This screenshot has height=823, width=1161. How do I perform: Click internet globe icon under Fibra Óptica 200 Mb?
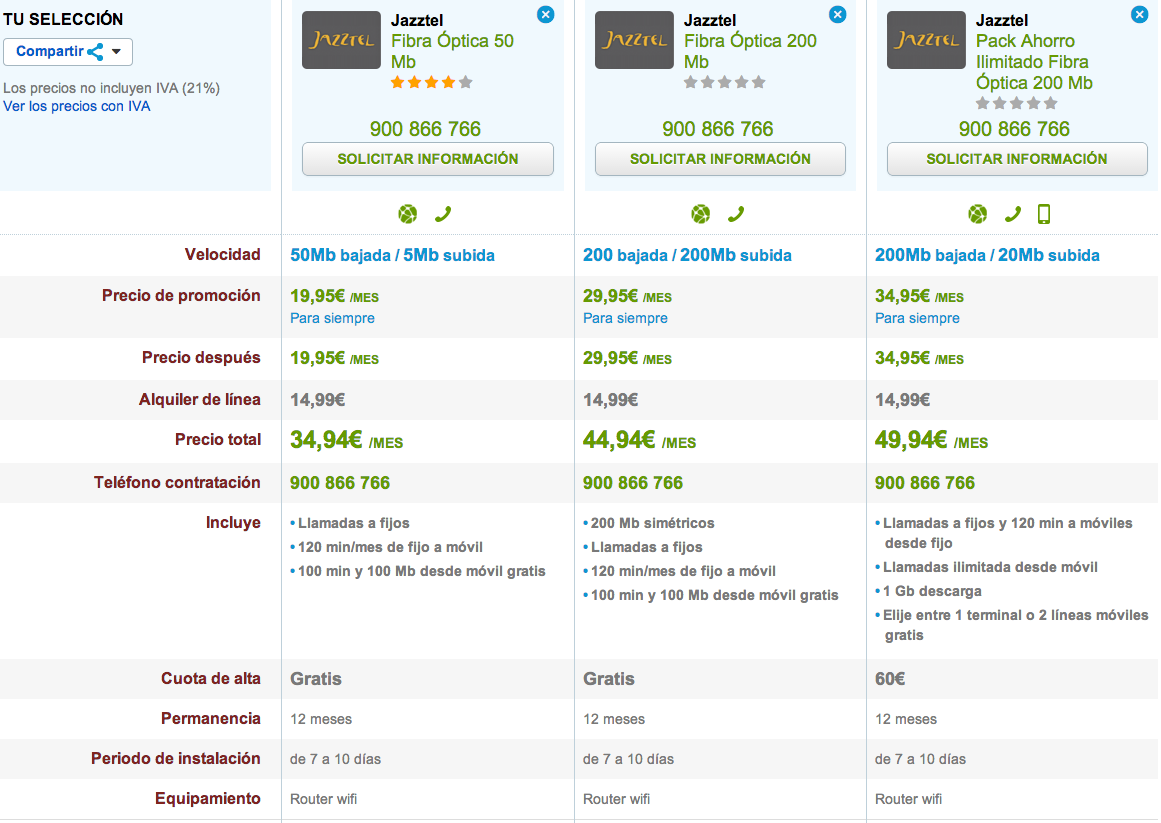700,215
